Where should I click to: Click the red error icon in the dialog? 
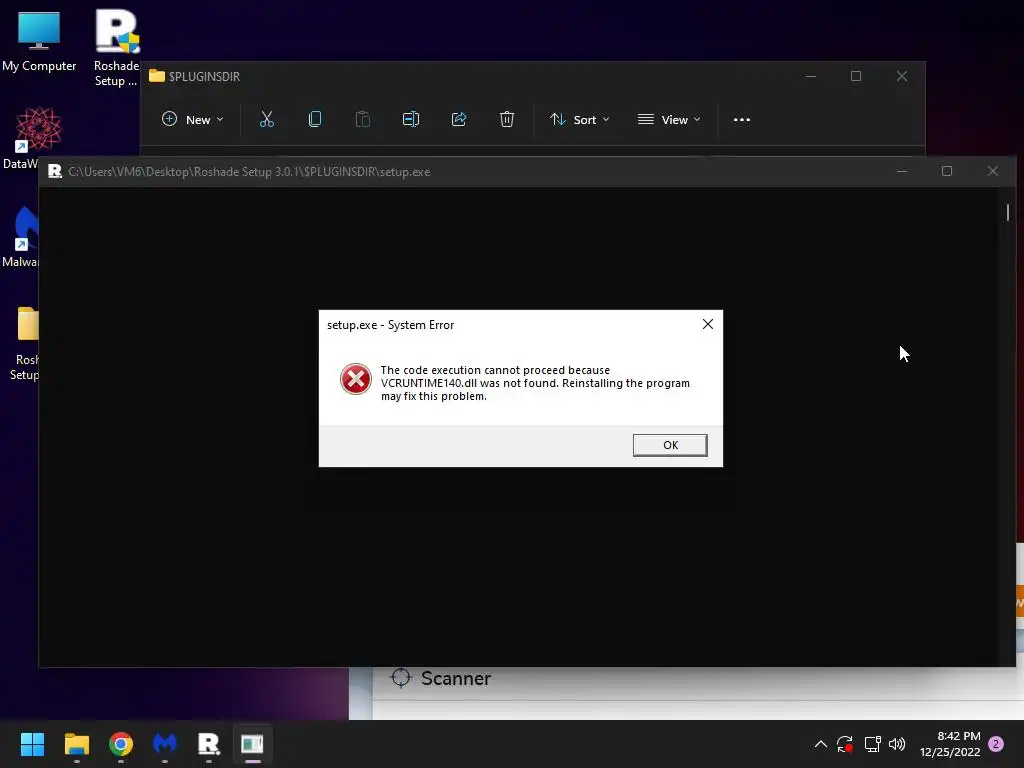(356, 379)
